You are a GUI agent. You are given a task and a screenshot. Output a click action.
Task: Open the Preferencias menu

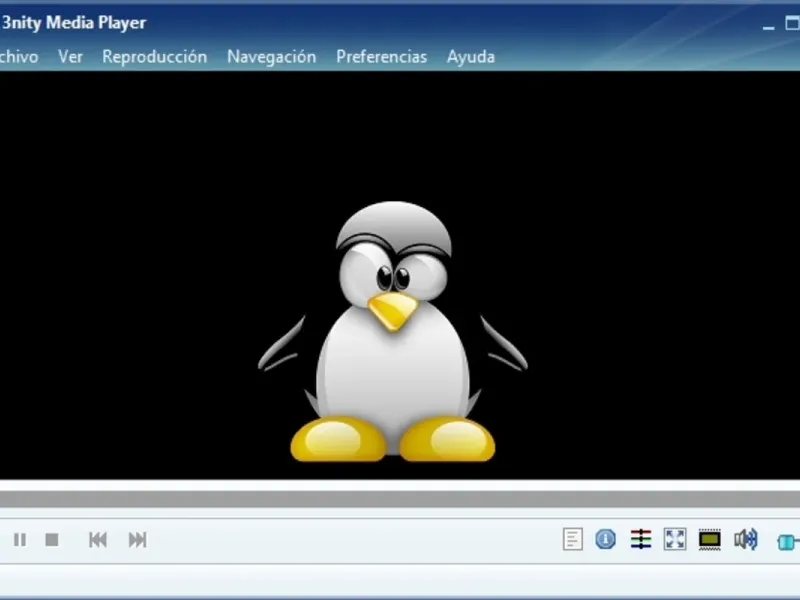click(382, 57)
